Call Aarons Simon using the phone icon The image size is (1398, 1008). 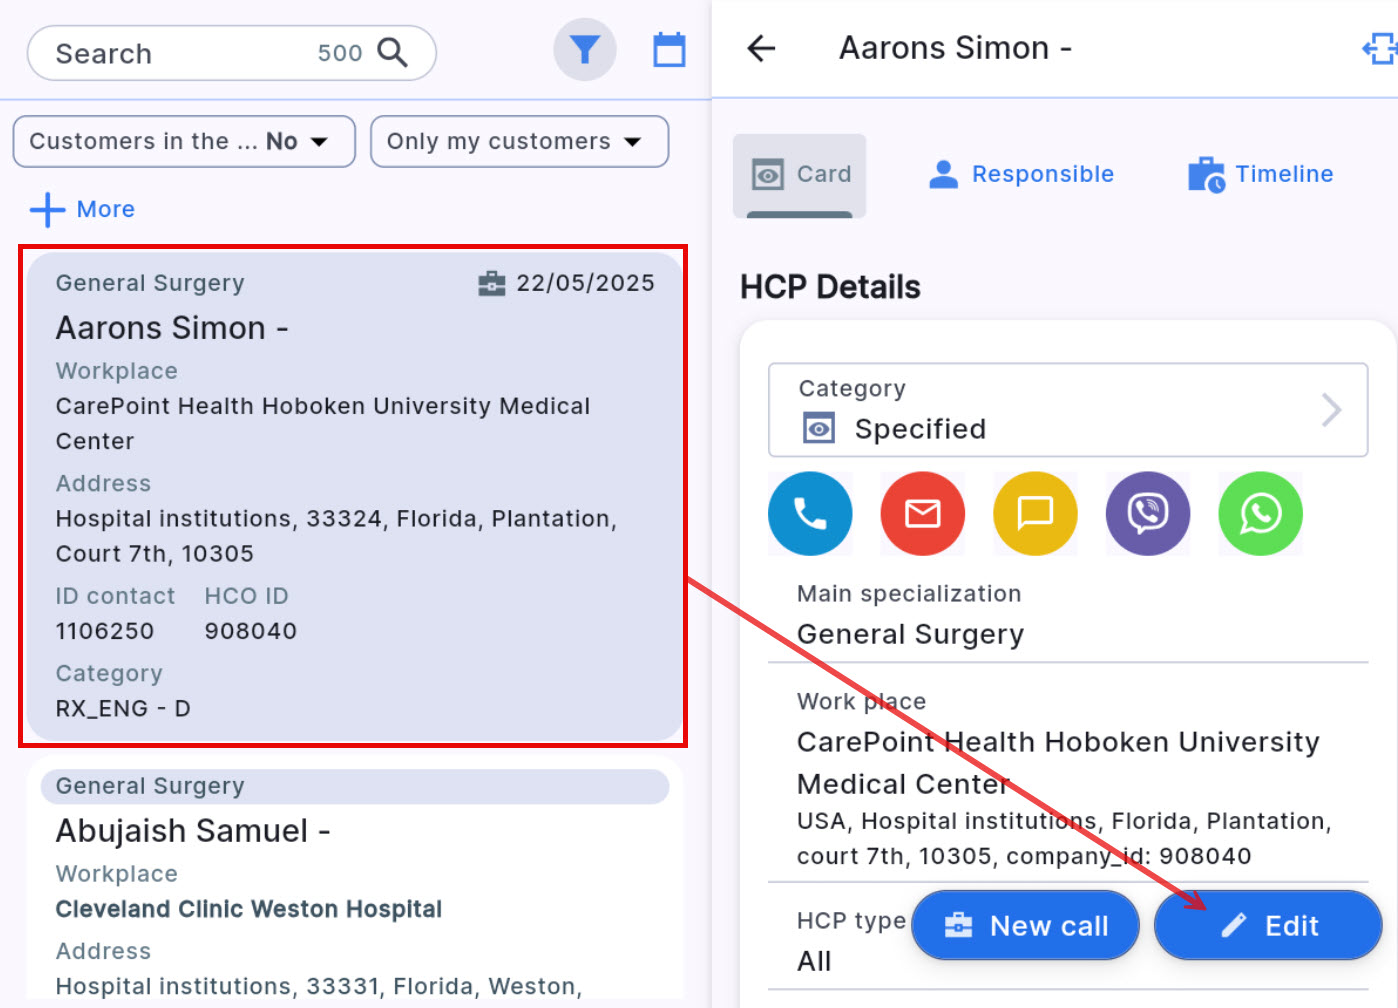(x=810, y=514)
